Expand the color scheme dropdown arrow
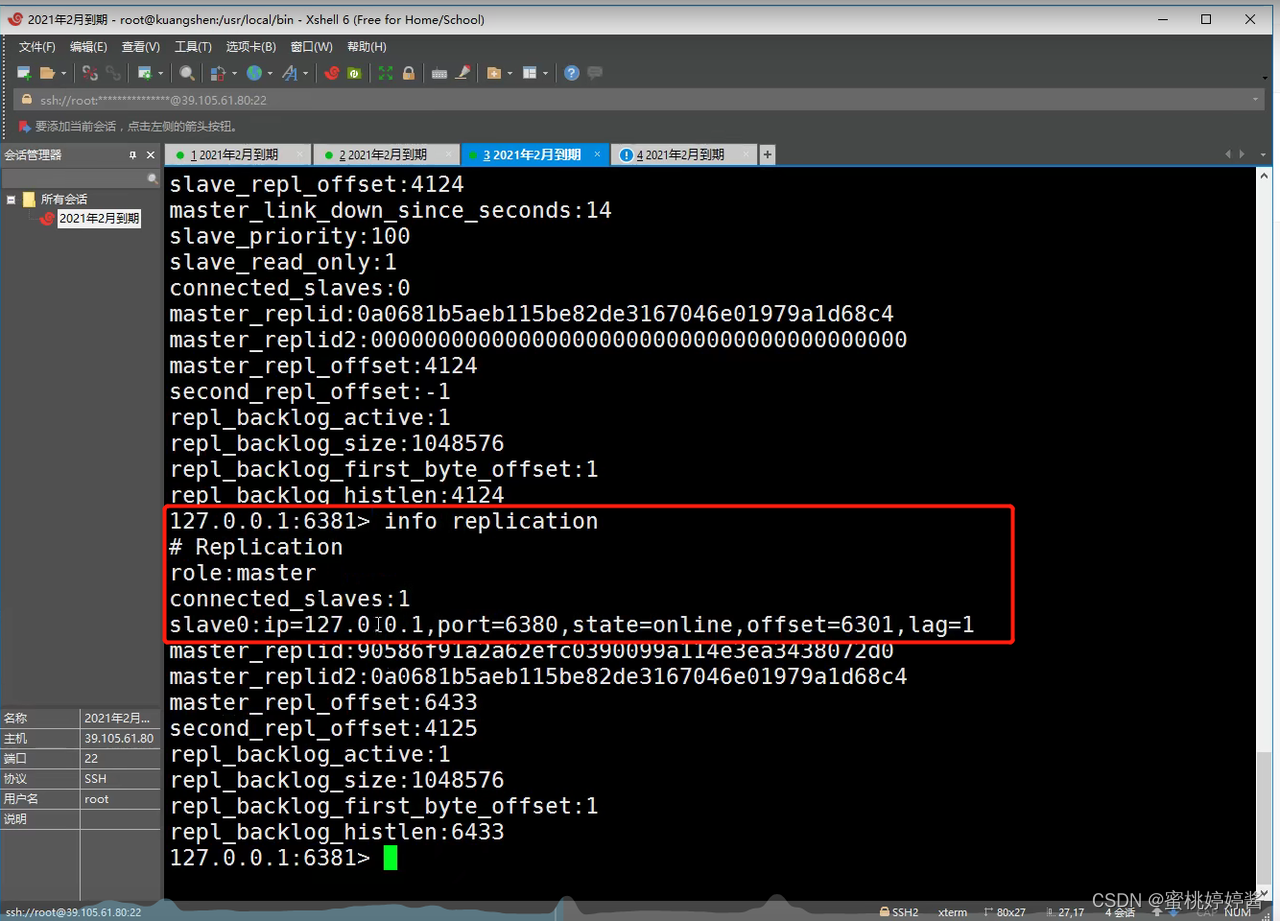Viewport: 1280px width, 921px height. [234, 73]
